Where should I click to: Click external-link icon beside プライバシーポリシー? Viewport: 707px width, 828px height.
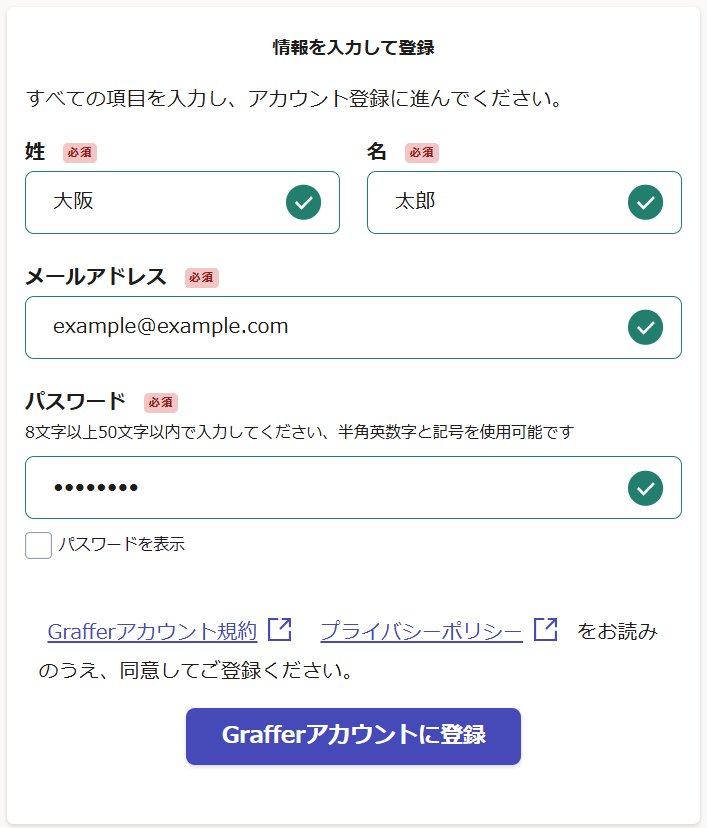pos(545,630)
